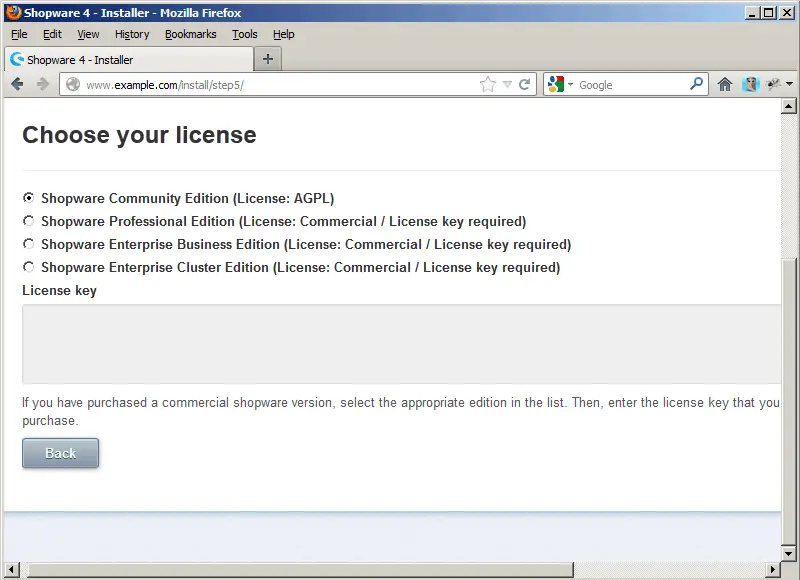The image size is (800, 580).
Task: Bookmark this page with the star icon
Action: coord(488,84)
